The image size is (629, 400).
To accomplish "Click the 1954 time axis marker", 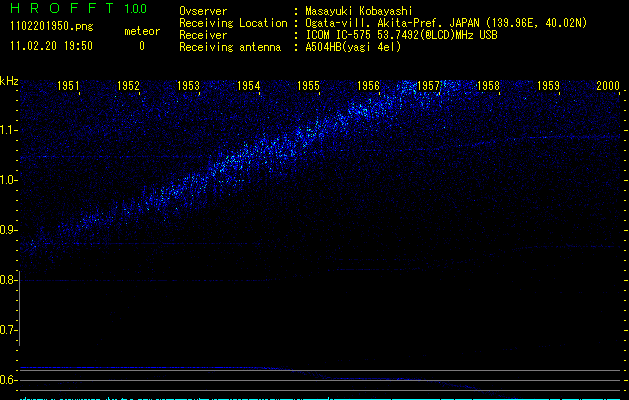I will (248, 86).
